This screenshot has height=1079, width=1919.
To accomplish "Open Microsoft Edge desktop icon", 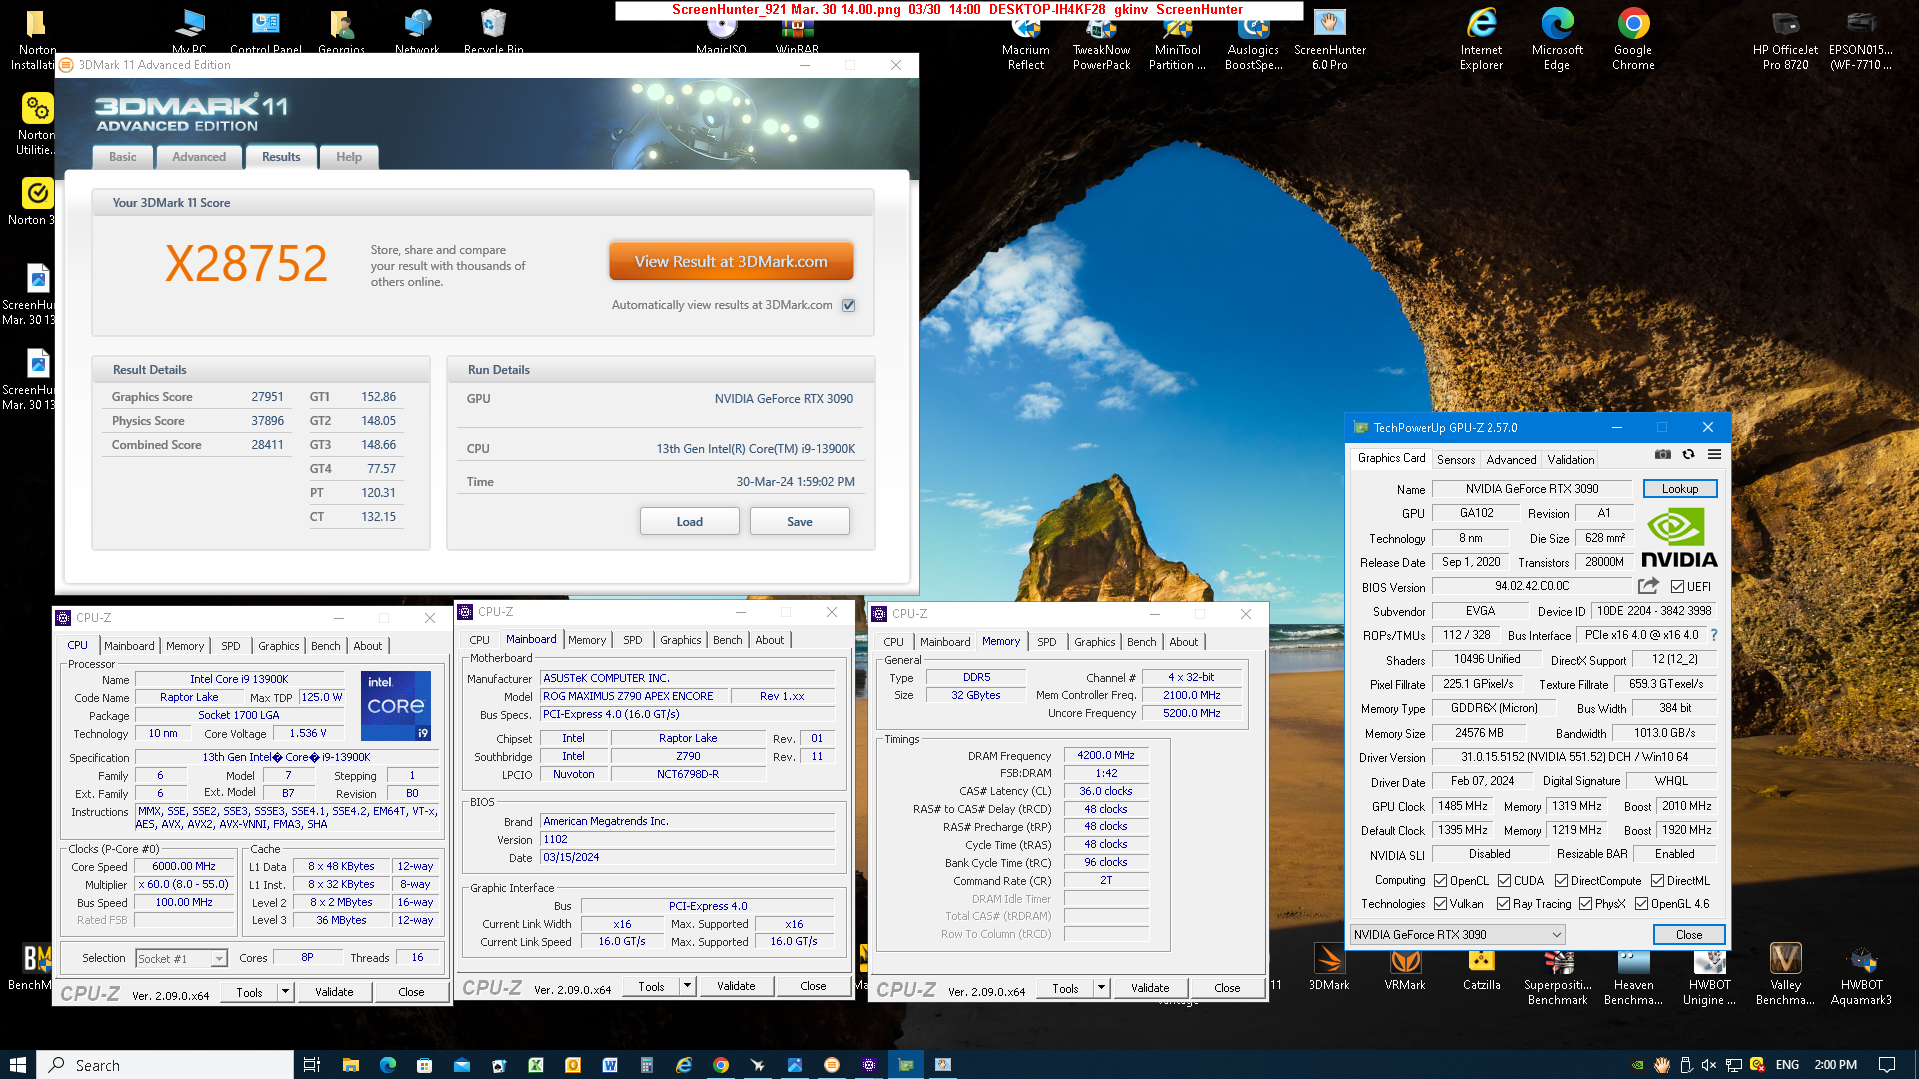I will (x=1557, y=40).
